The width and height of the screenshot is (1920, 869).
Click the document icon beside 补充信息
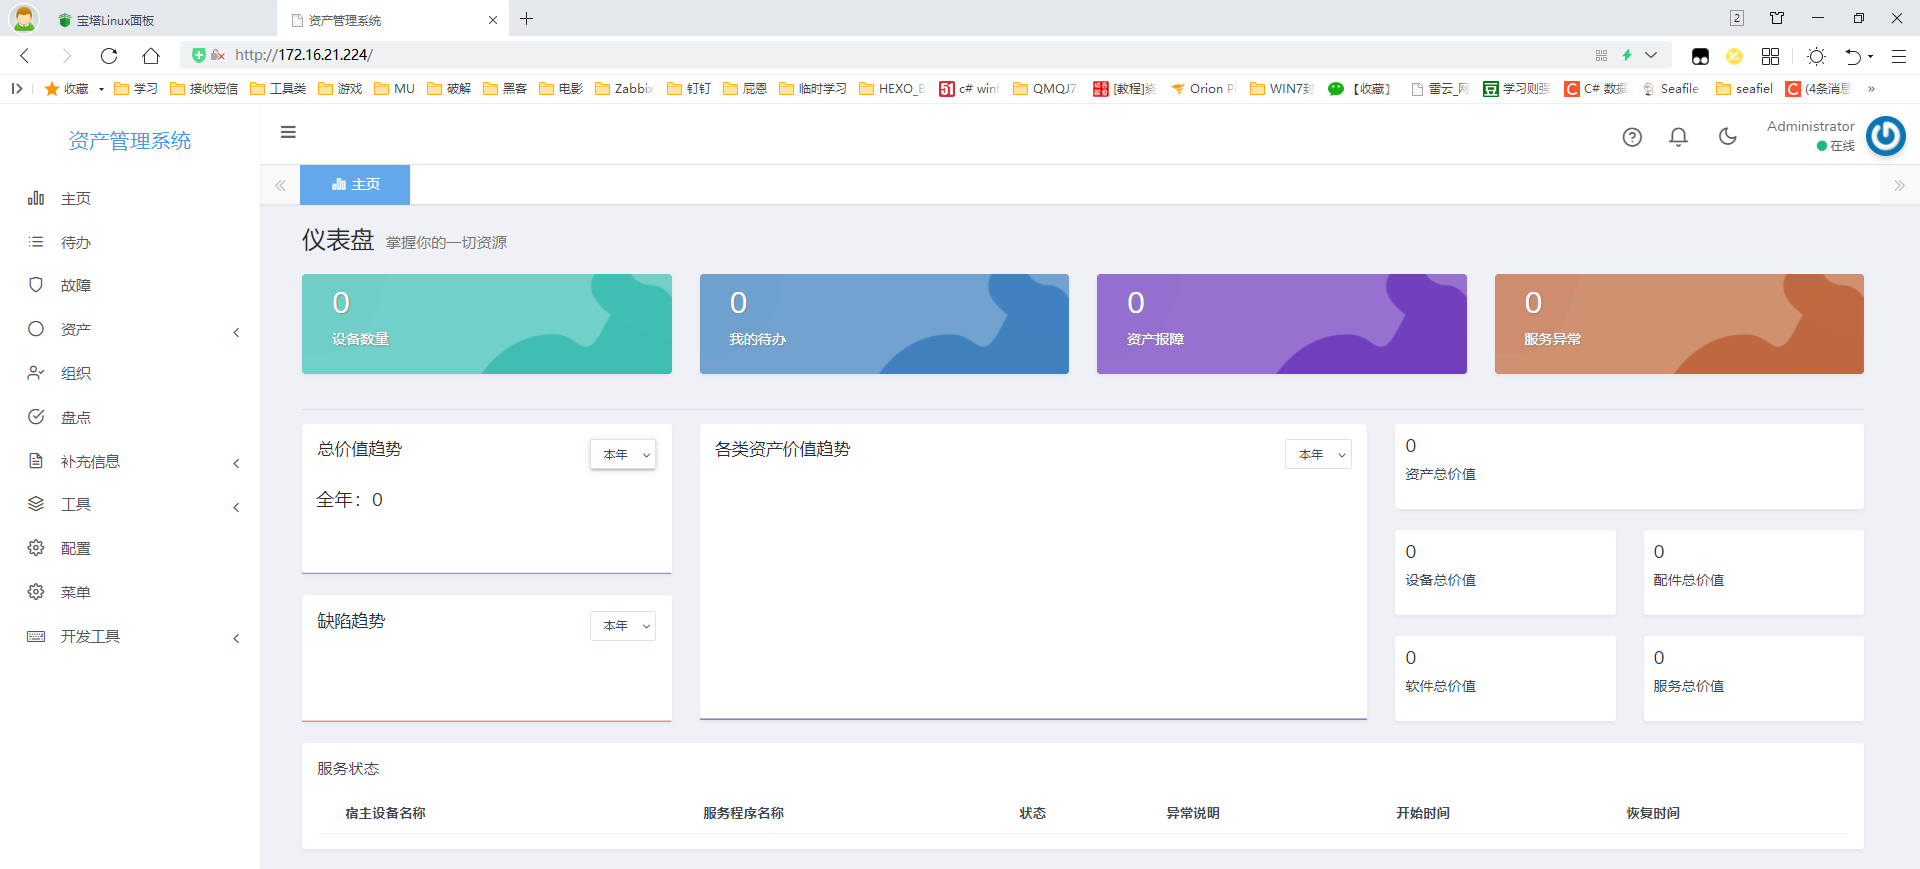[x=36, y=461]
